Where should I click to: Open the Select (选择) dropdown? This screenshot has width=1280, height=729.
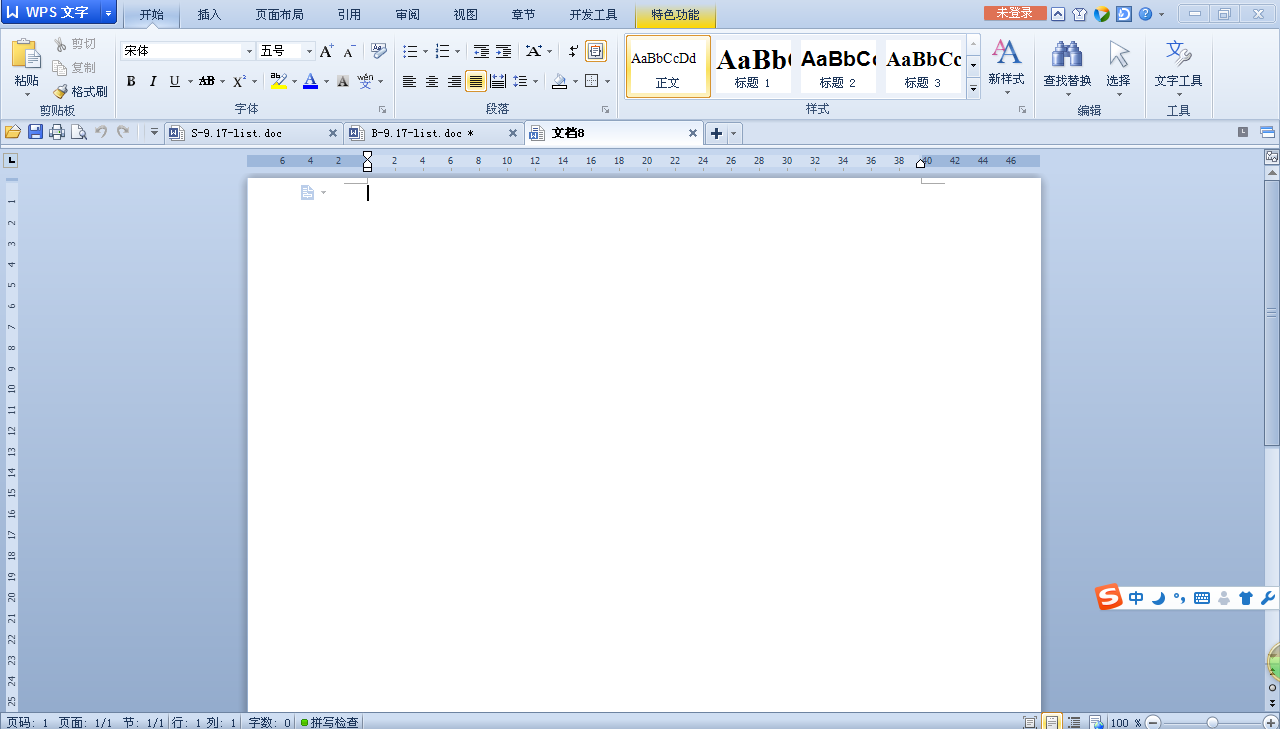[x=1118, y=65]
